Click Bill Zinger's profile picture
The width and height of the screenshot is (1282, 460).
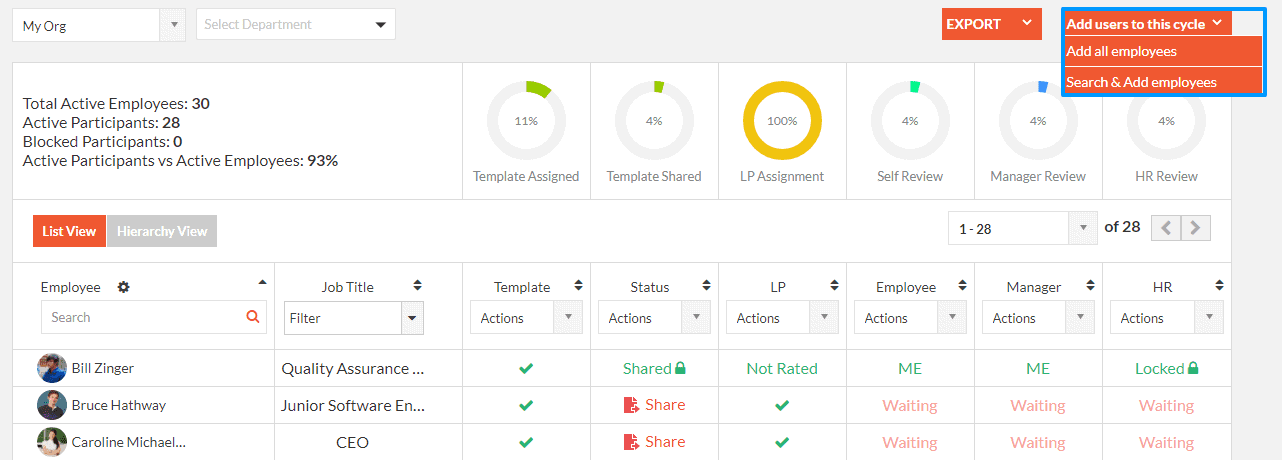pyautogui.click(x=52, y=368)
